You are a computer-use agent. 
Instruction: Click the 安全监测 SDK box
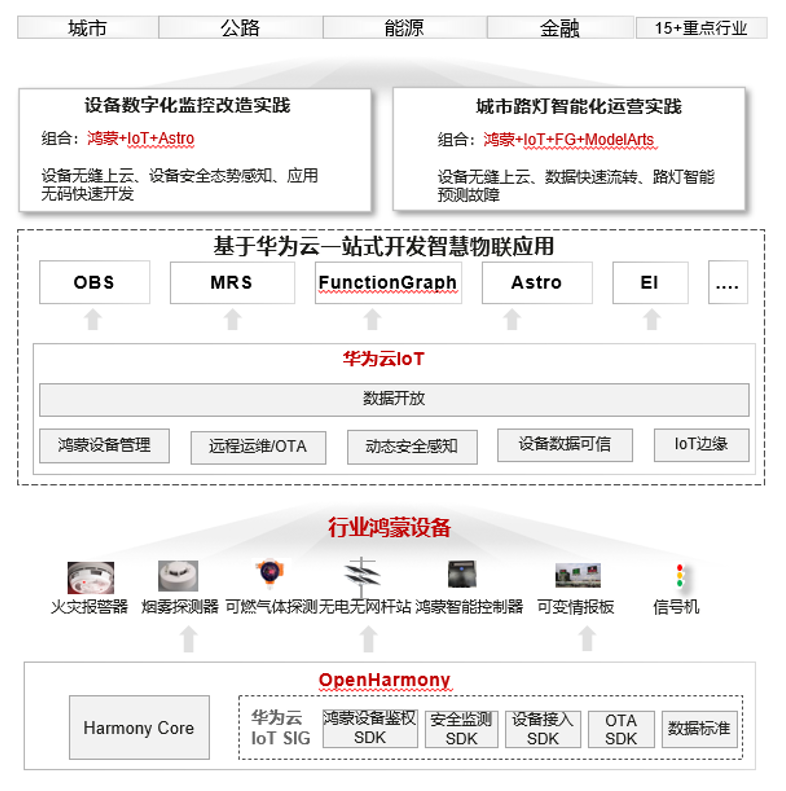point(461,729)
